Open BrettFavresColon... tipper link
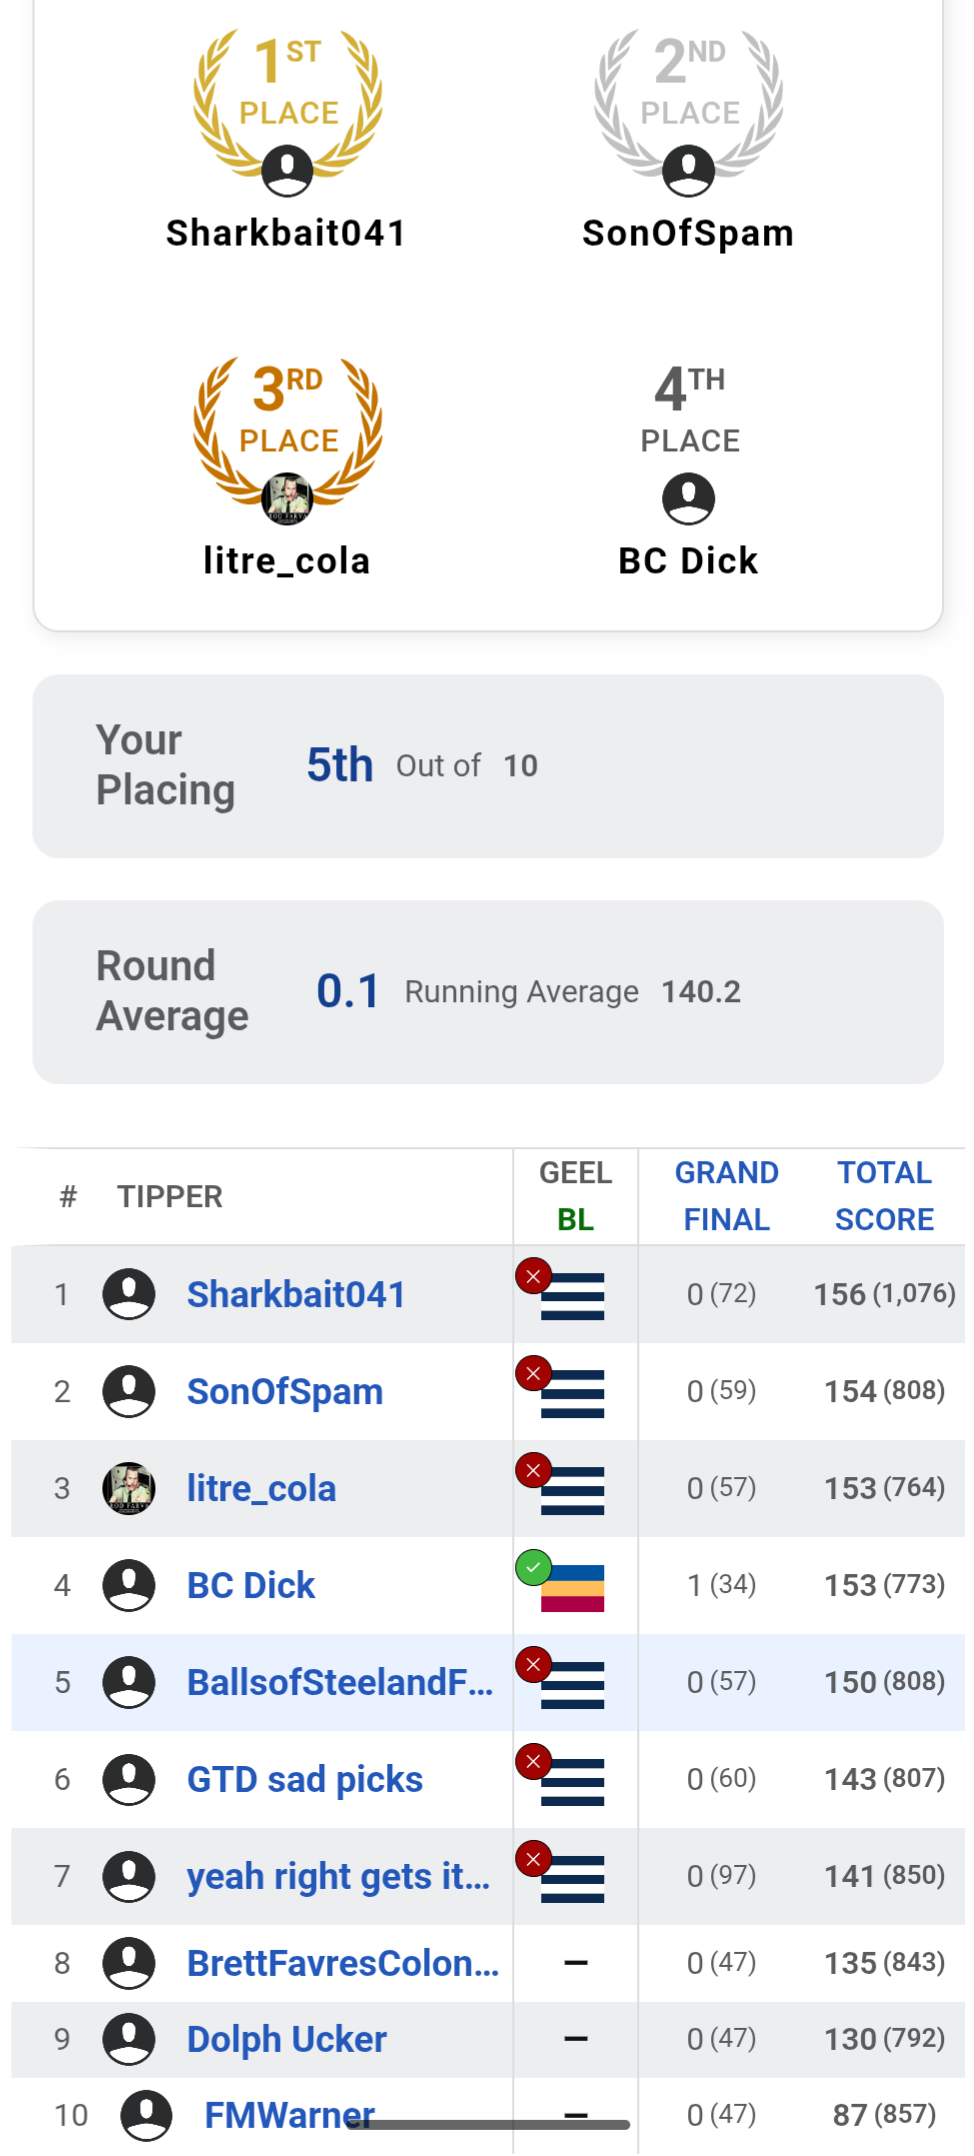 click(x=342, y=1963)
